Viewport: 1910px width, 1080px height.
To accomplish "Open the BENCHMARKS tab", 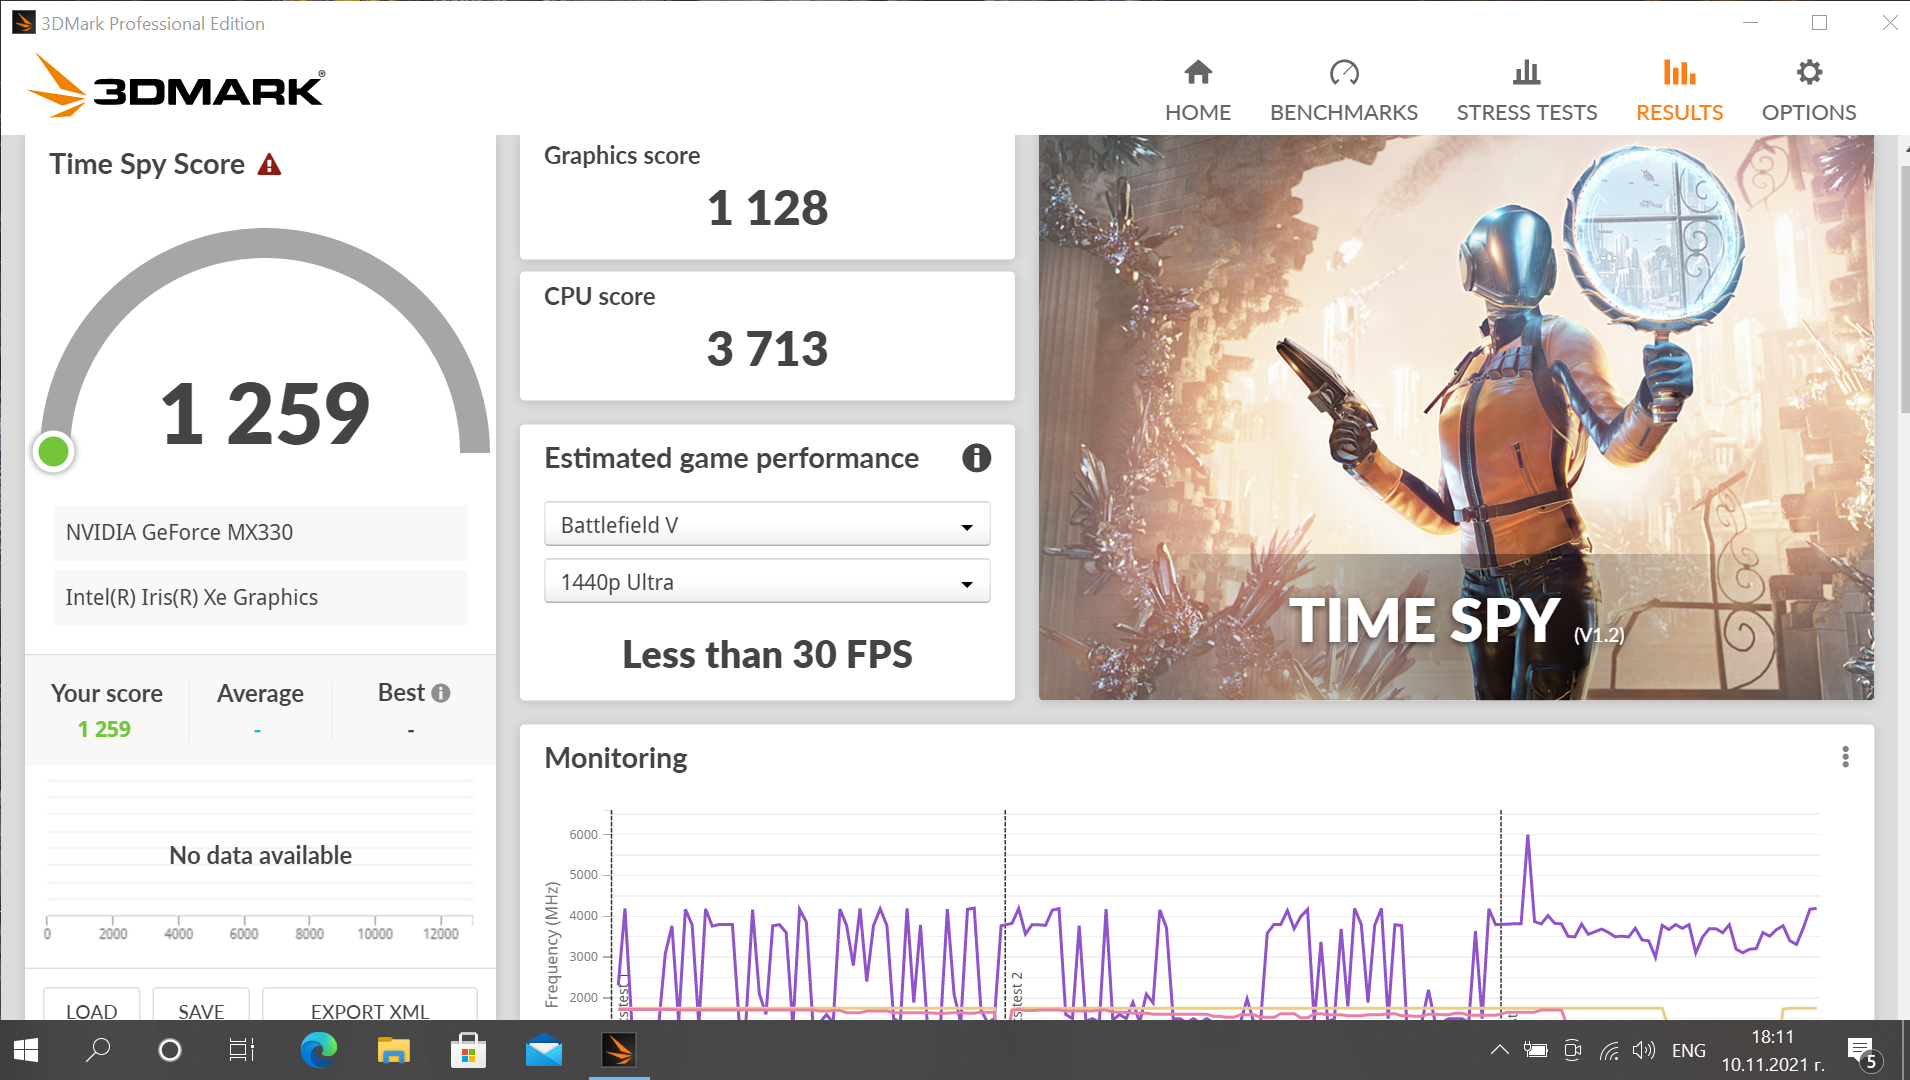I will click(1343, 90).
